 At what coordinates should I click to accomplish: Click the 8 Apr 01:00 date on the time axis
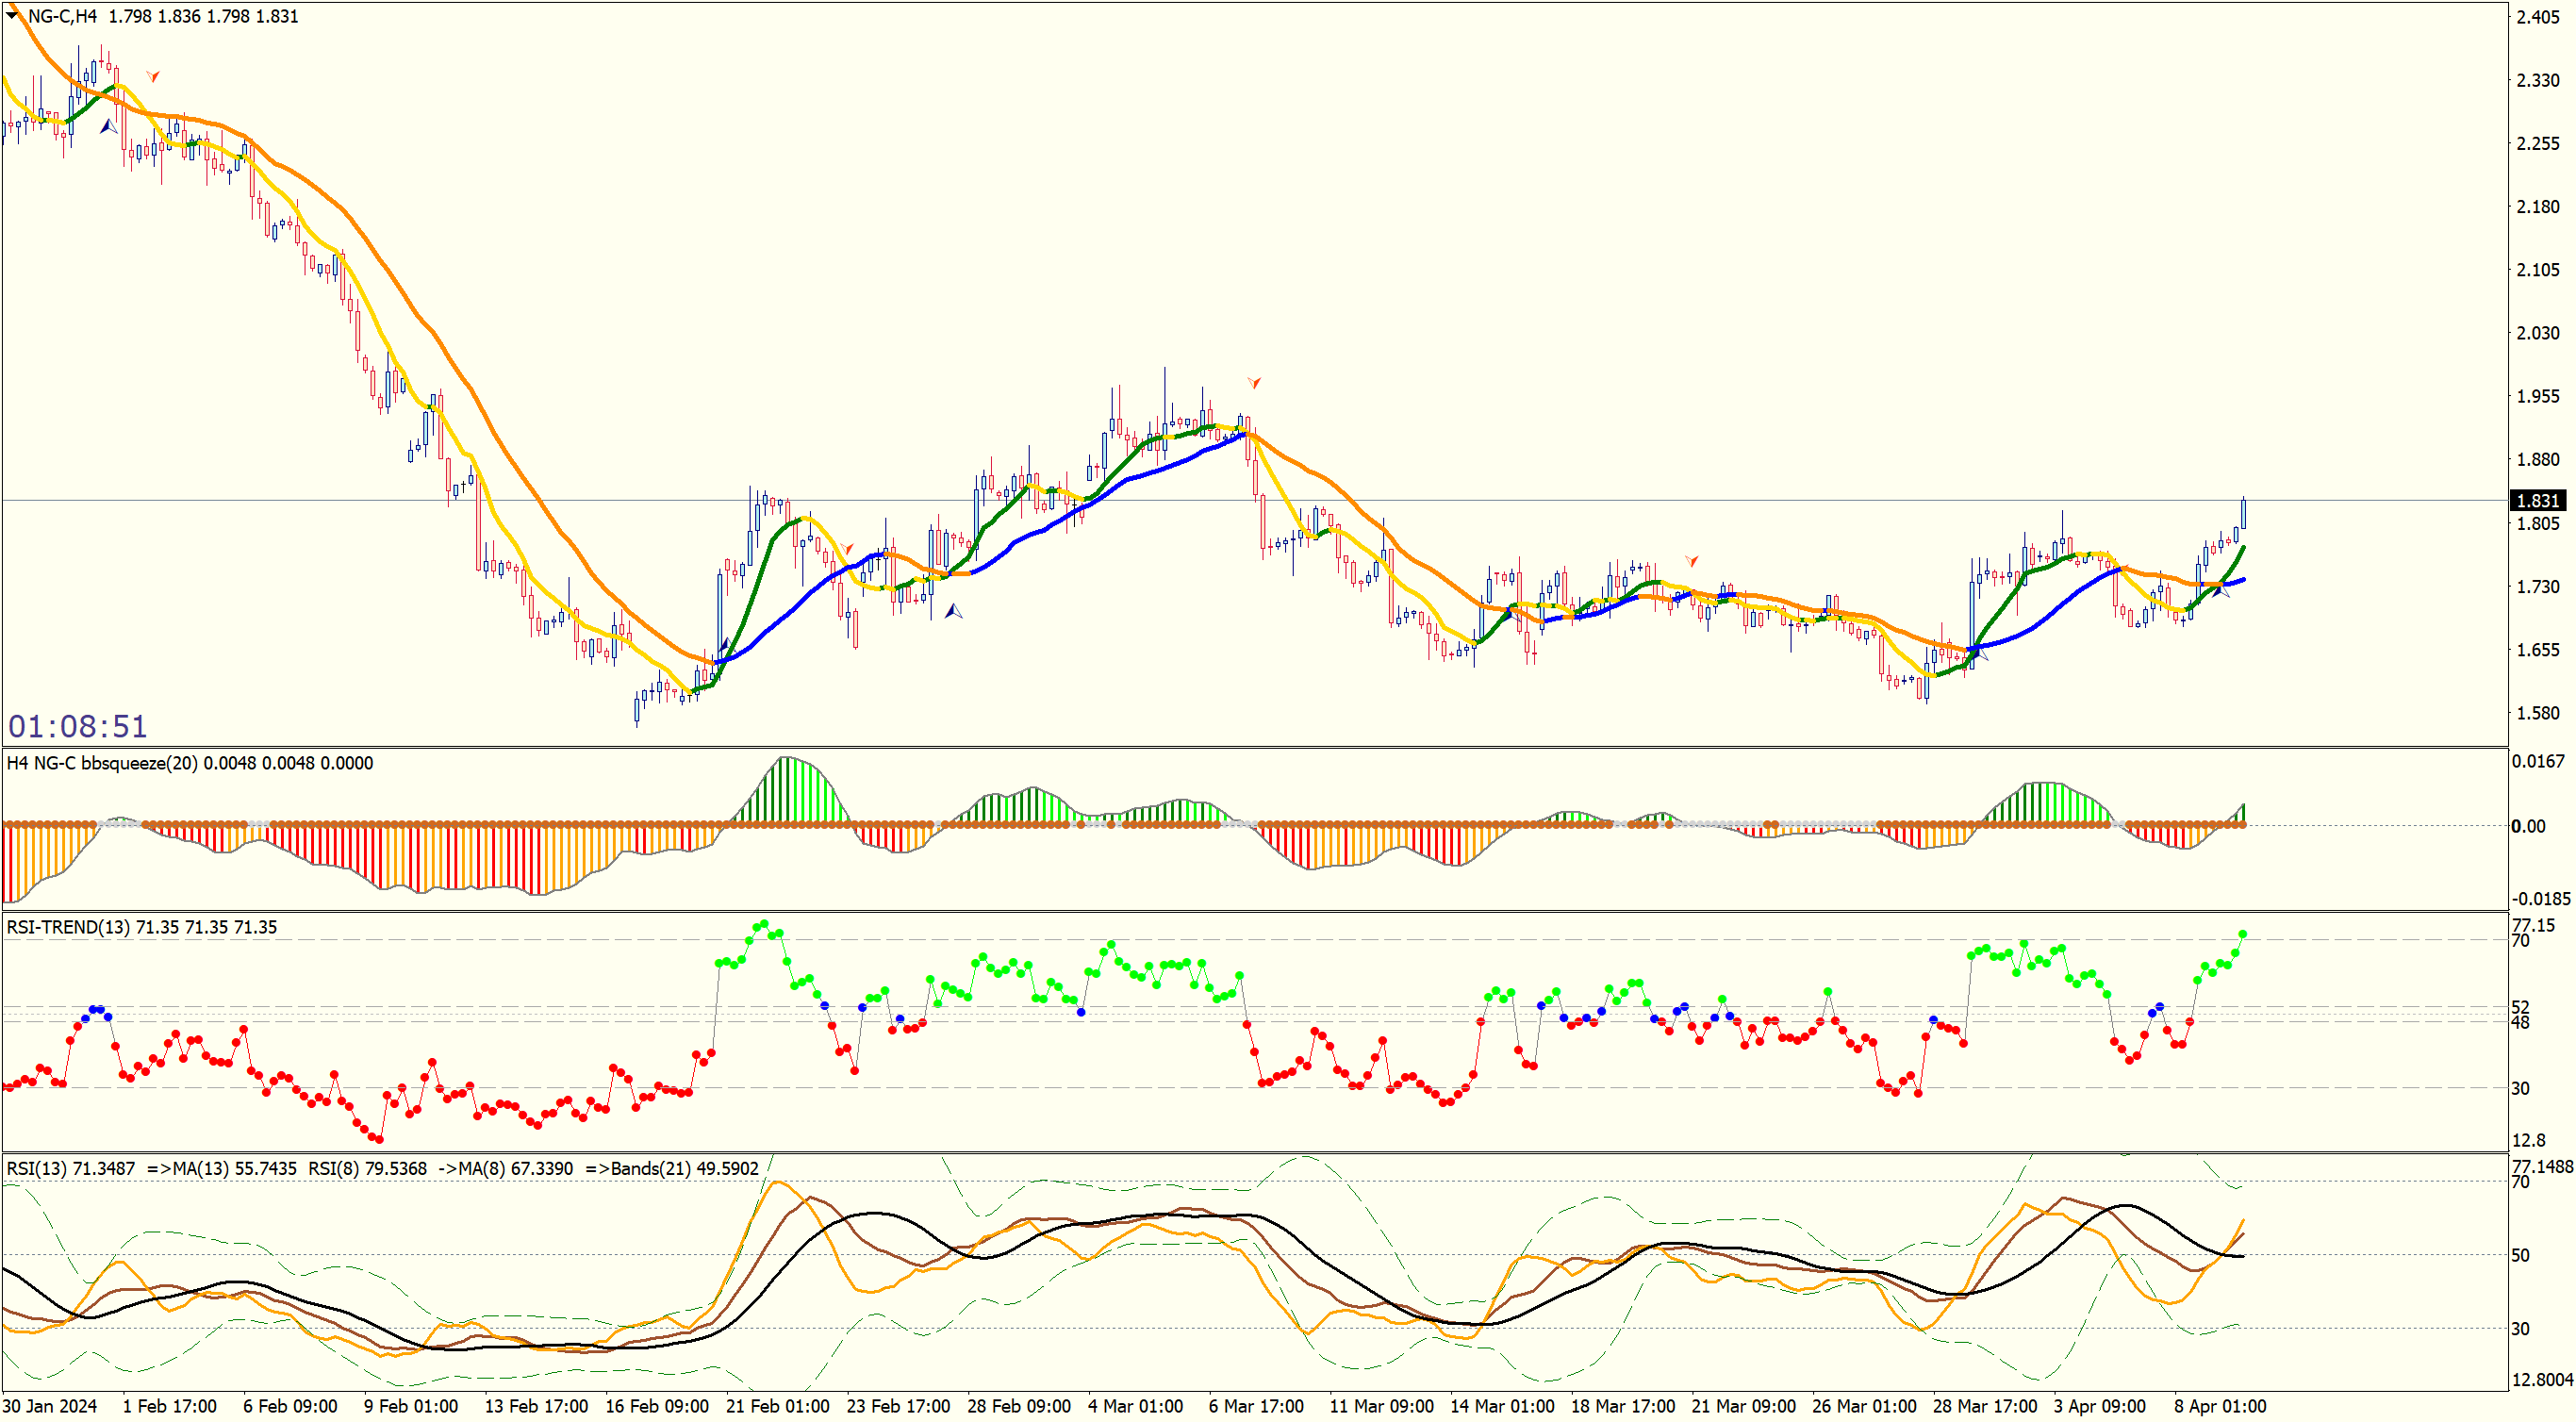pos(2220,1406)
